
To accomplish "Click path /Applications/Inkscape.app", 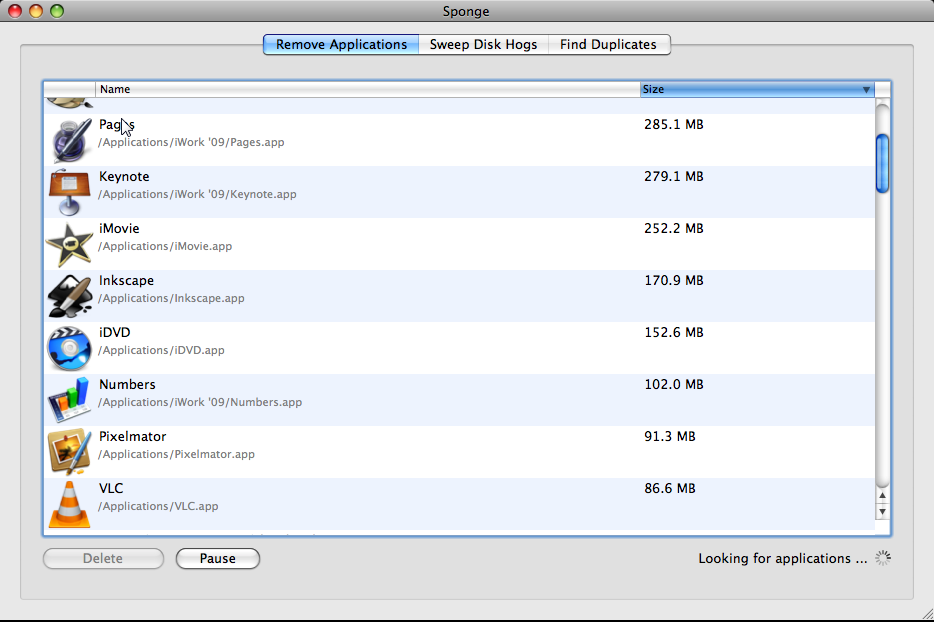I will pos(171,298).
